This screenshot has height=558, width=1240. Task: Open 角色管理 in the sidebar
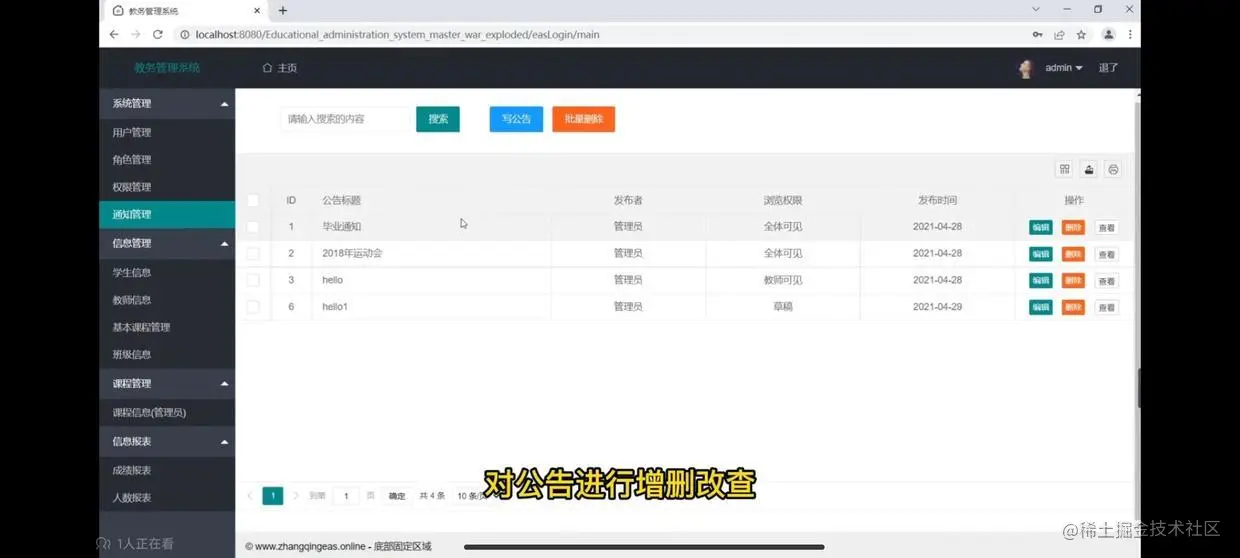(167, 160)
